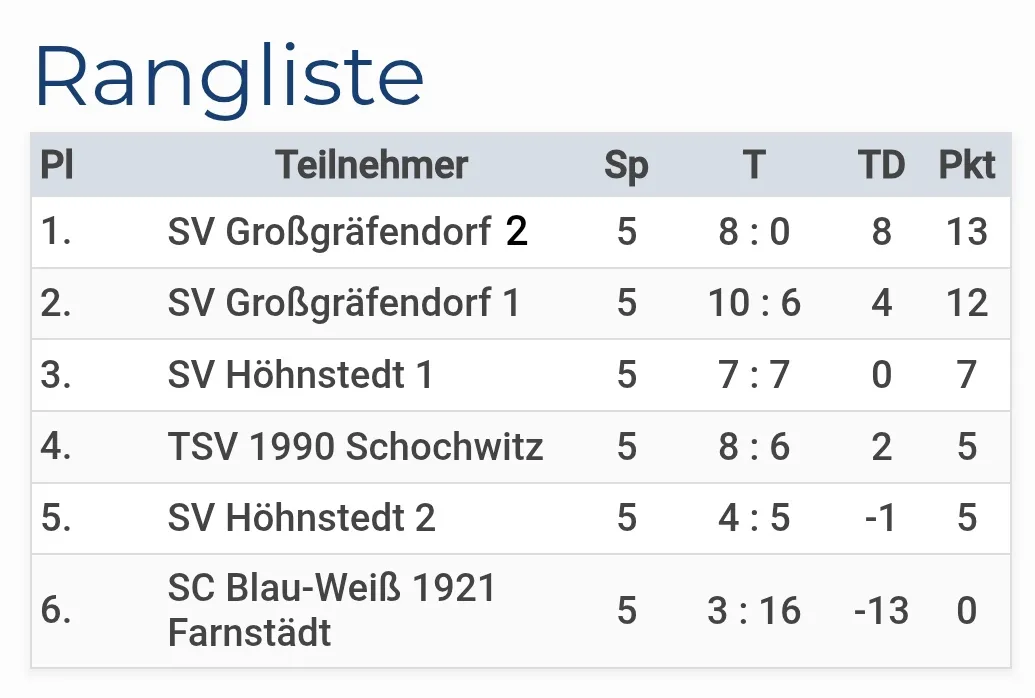
Task: Open SC Blau-Weiß 1921 Farnstädt entry
Action: click(x=332, y=610)
